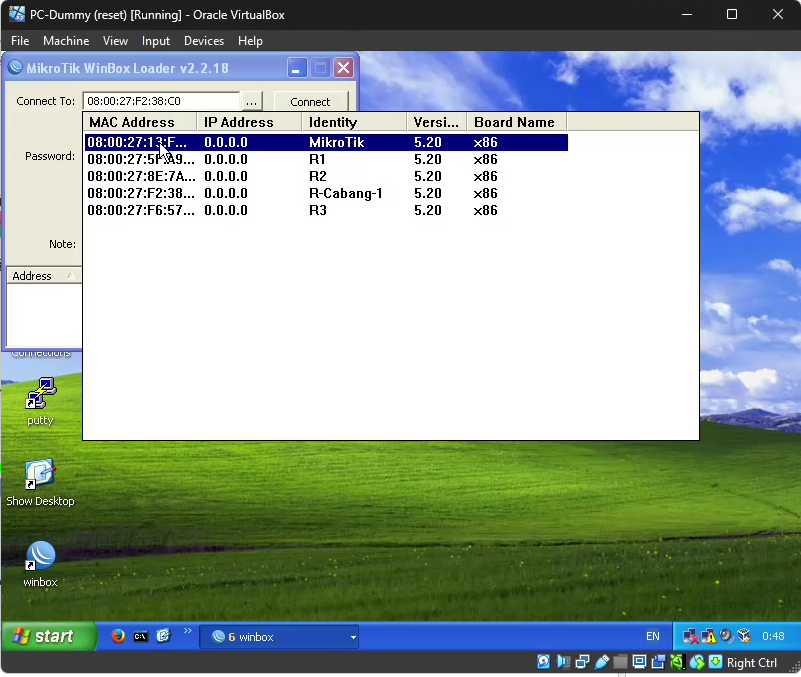Minimize the WinBox Loader window

click(297, 68)
